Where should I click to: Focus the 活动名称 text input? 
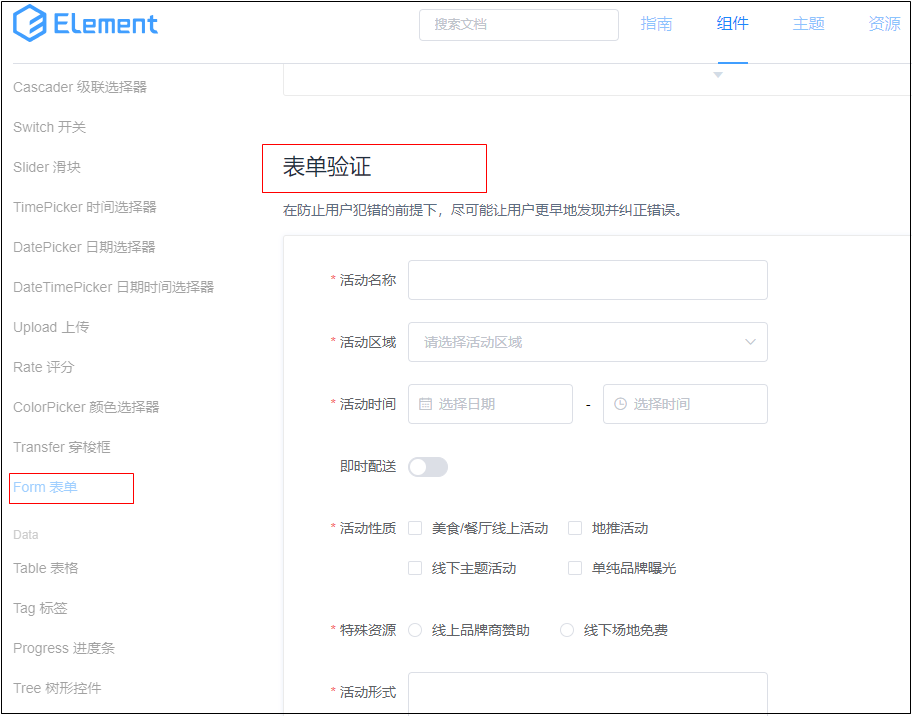tap(587, 280)
